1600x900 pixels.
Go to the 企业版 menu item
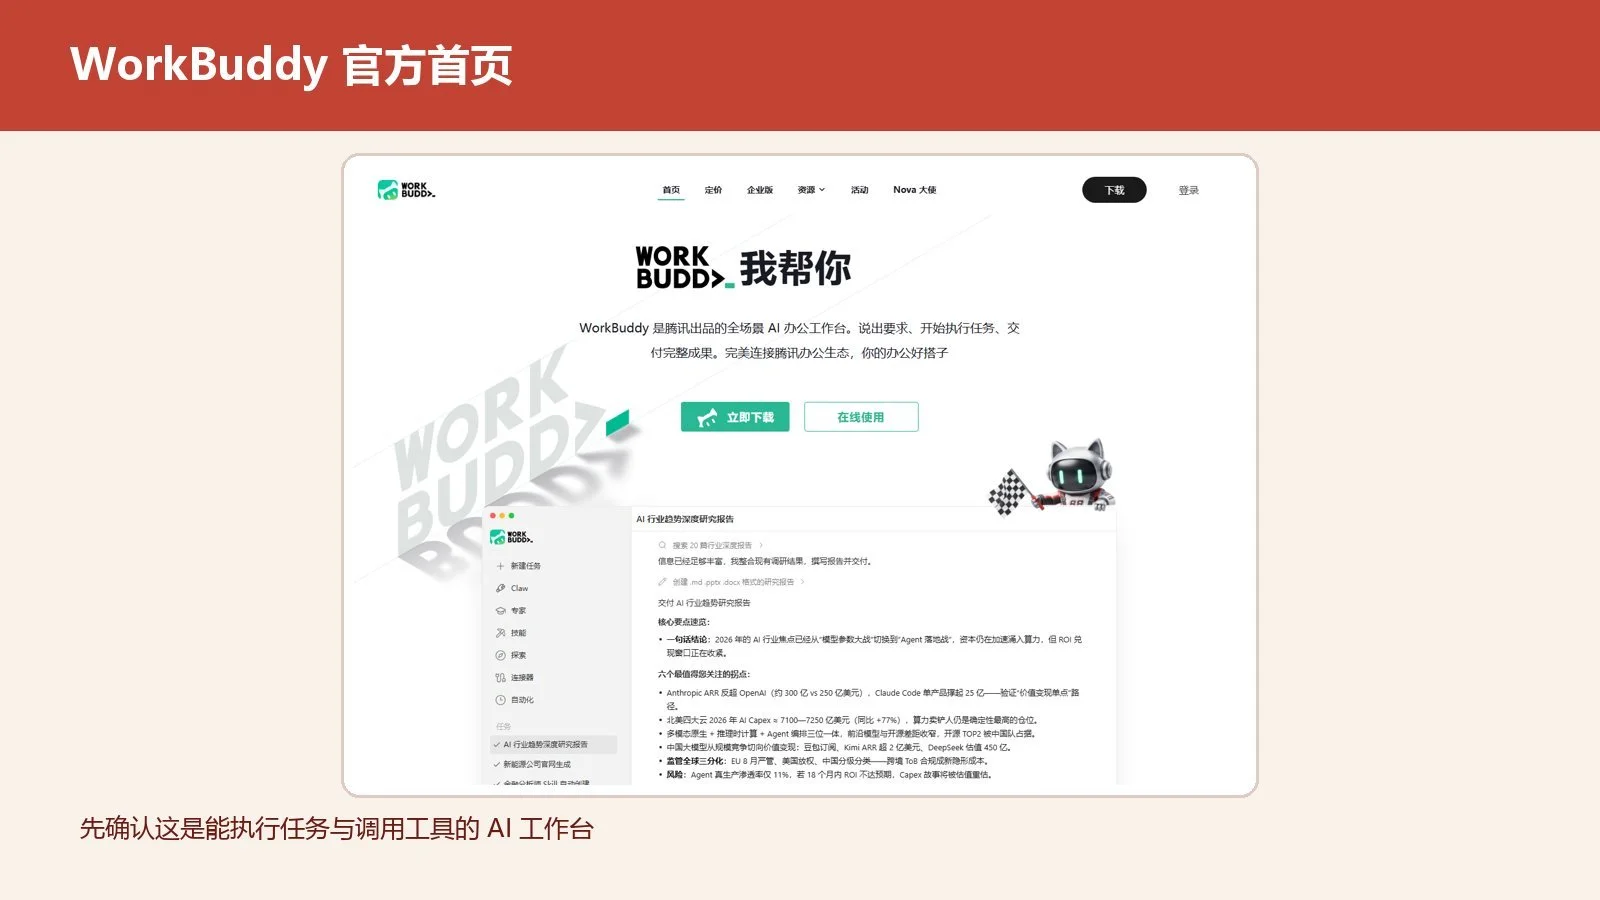pyautogui.click(x=760, y=190)
